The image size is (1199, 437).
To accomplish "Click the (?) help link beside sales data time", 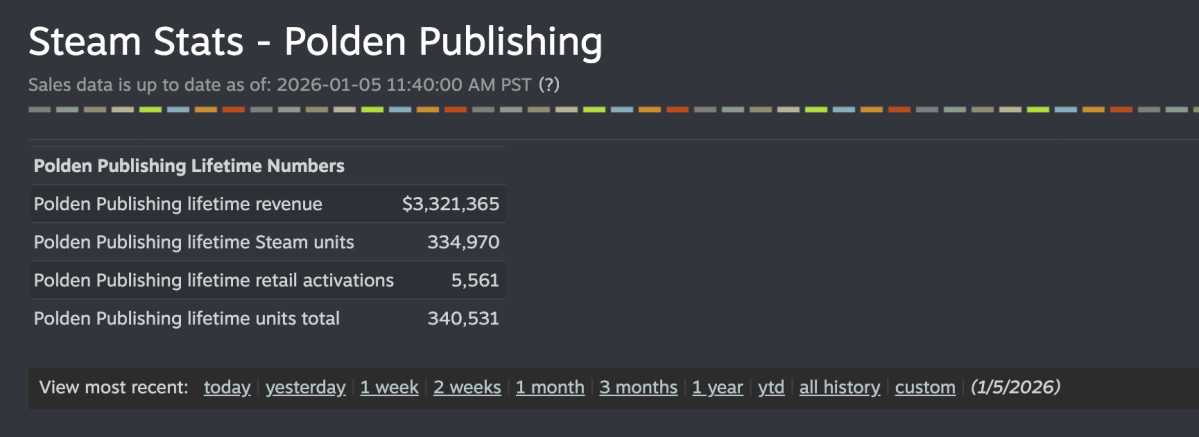I will click(549, 84).
